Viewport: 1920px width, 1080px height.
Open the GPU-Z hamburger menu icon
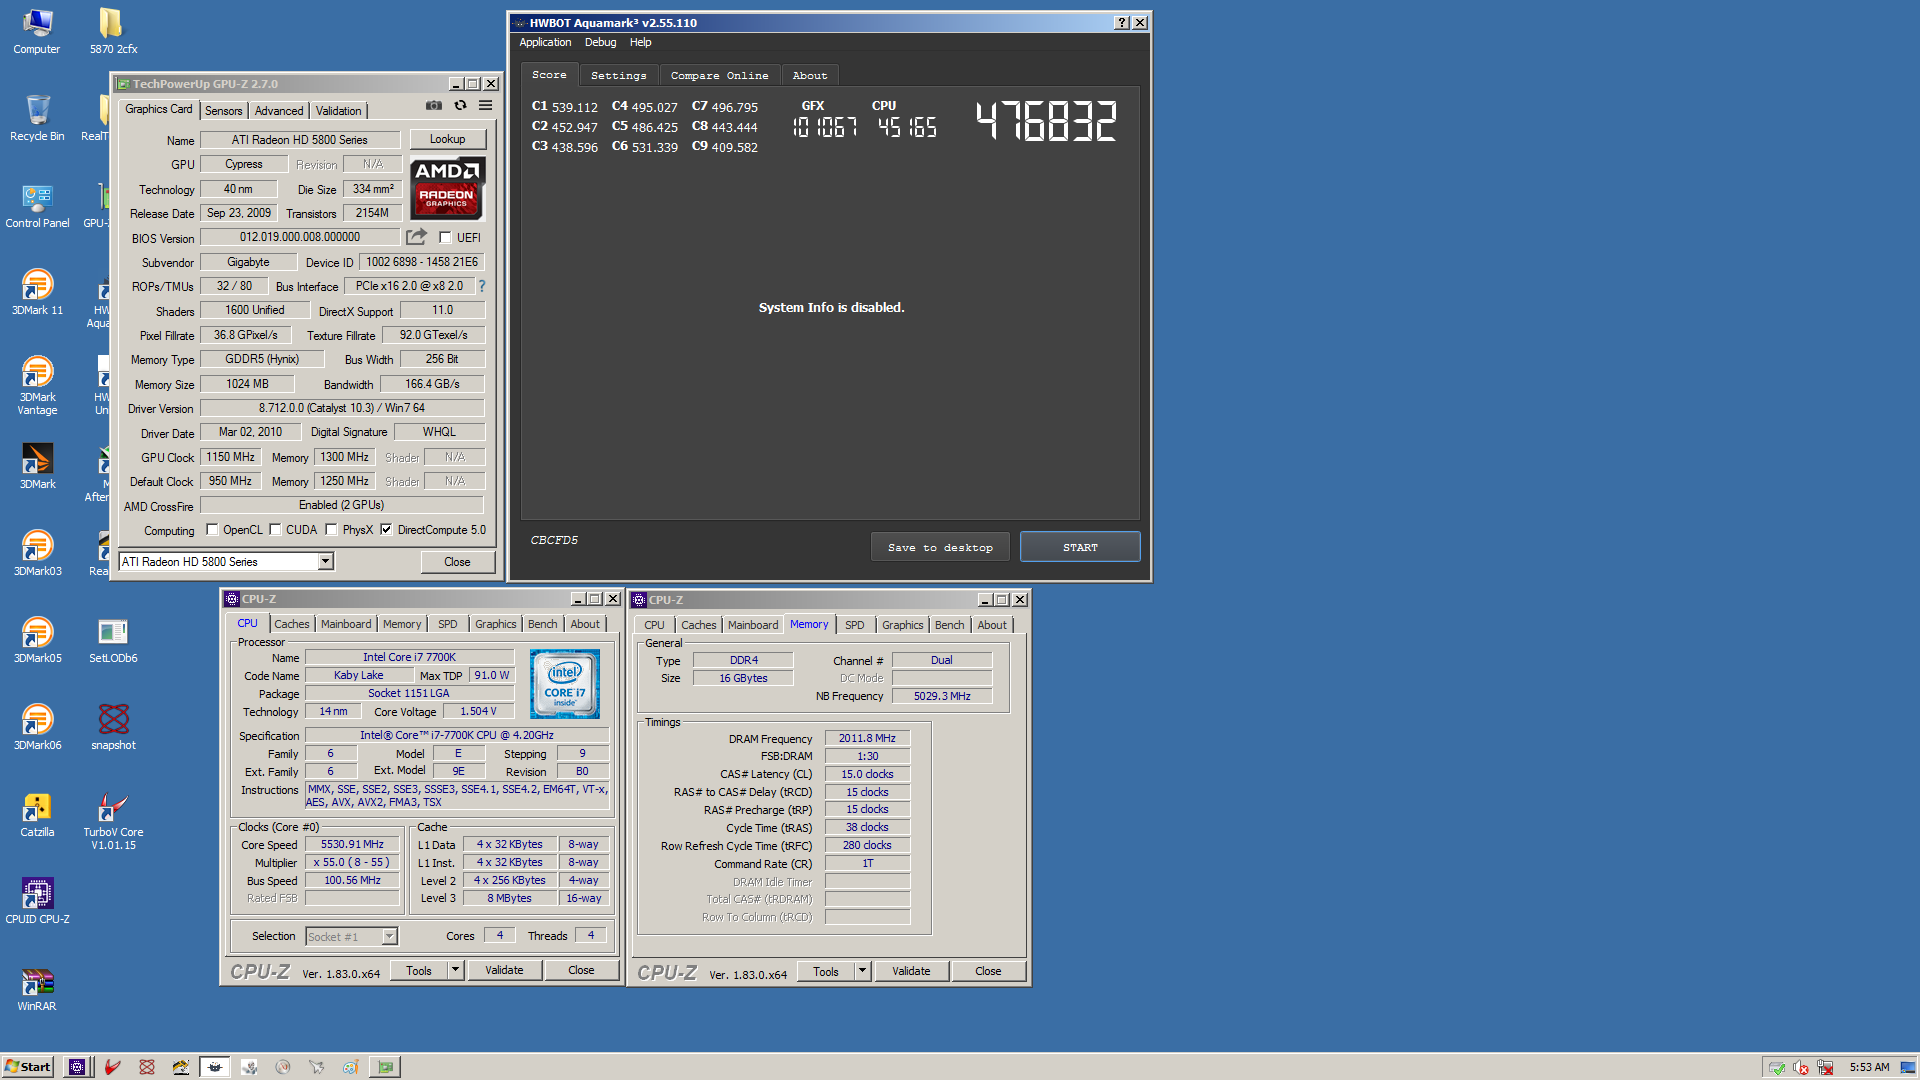click(x=485, y=105)
